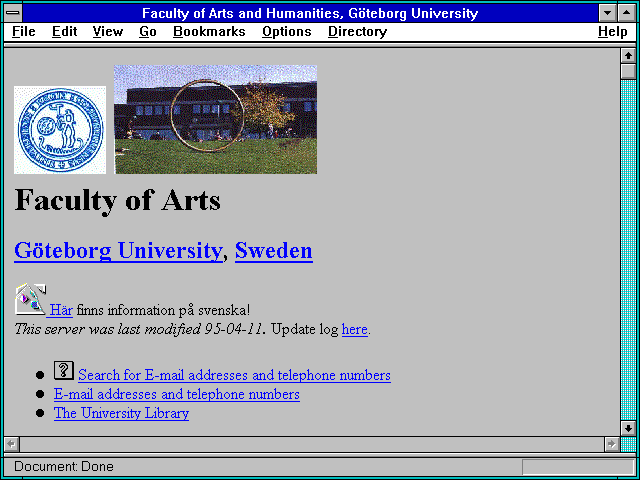This screenshot has height=480, width=640.
Task: Open the Edit menu
Action: tap(64, 32)
